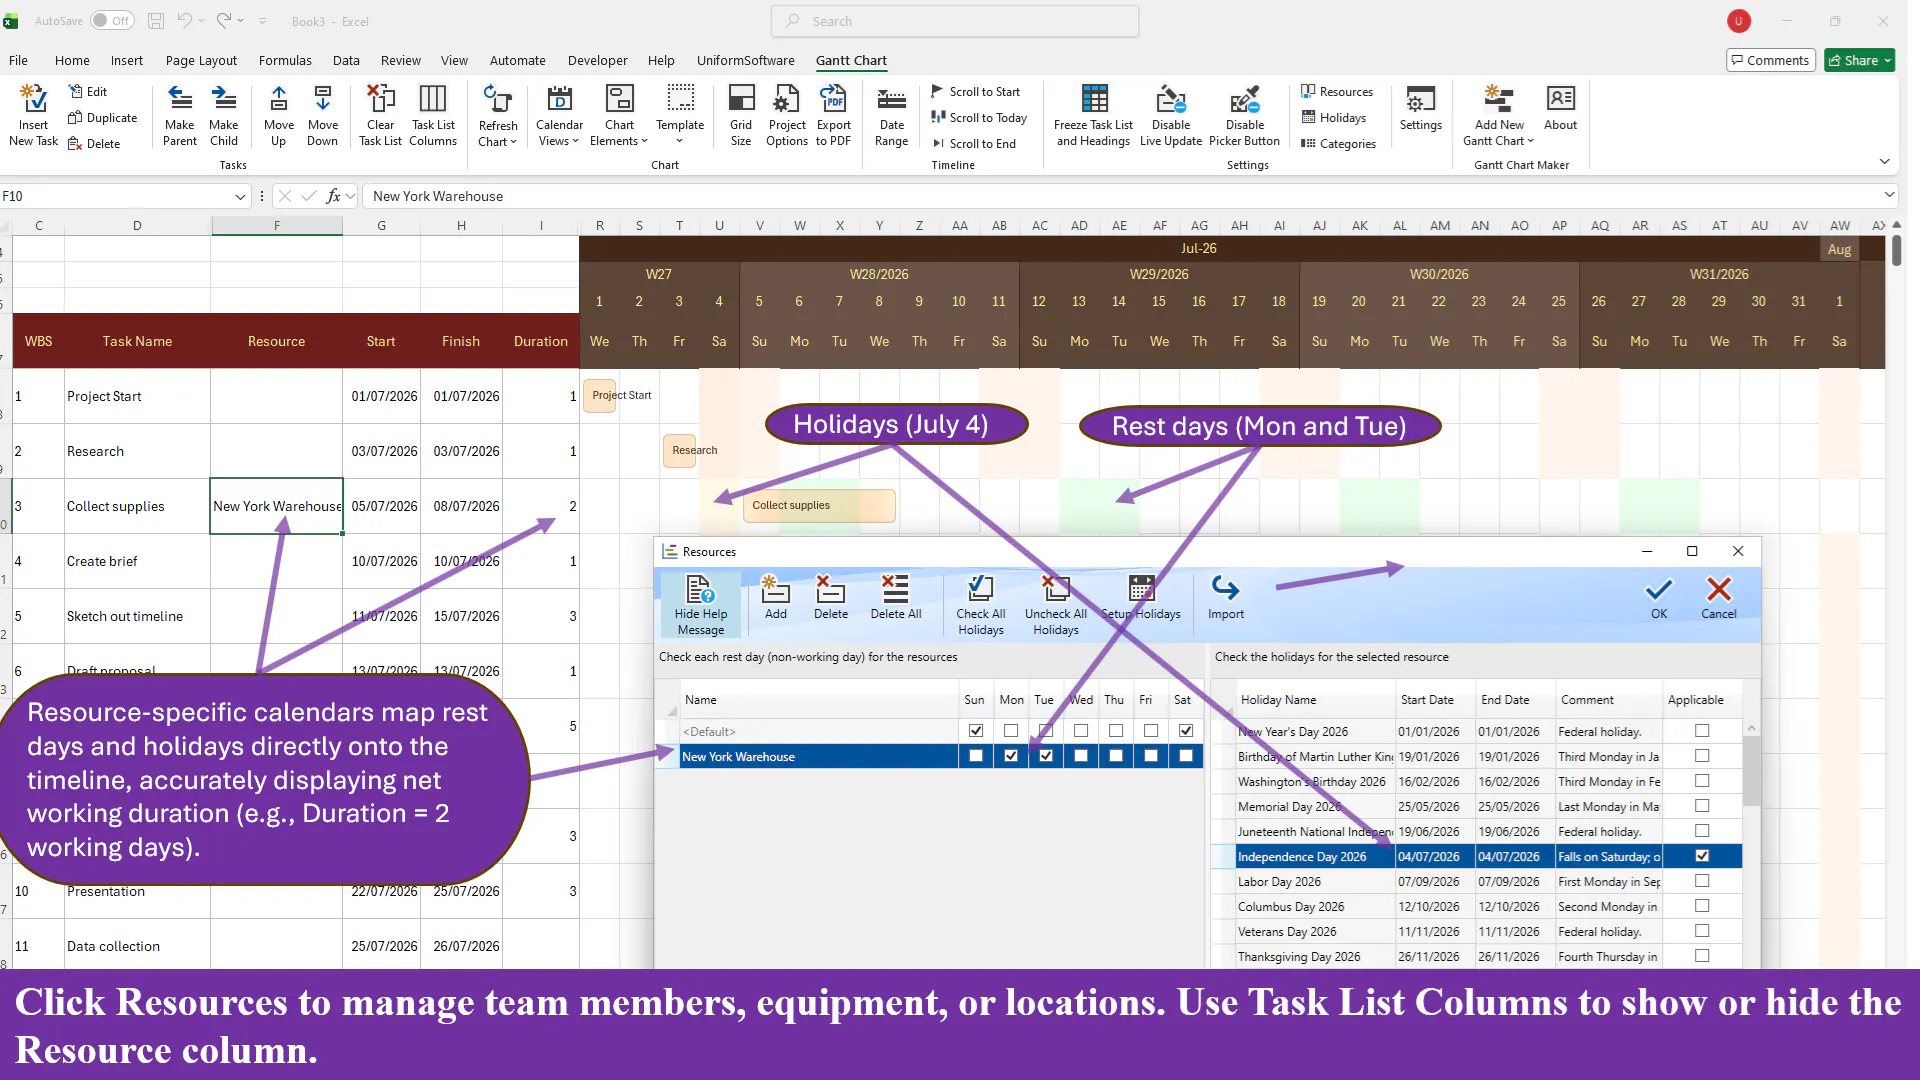Click Insert New Task icon

coord(33,115)
